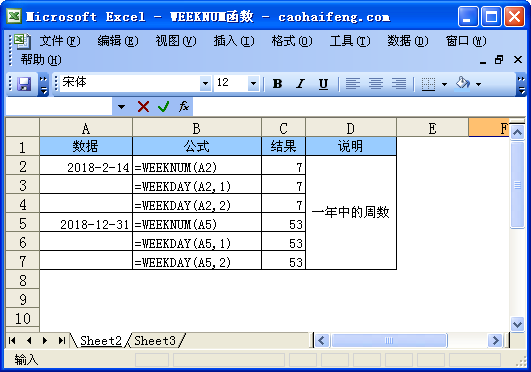Screen dimensions: 531x372
Task: Open the 编辑(E) menu
Action: 118,41
